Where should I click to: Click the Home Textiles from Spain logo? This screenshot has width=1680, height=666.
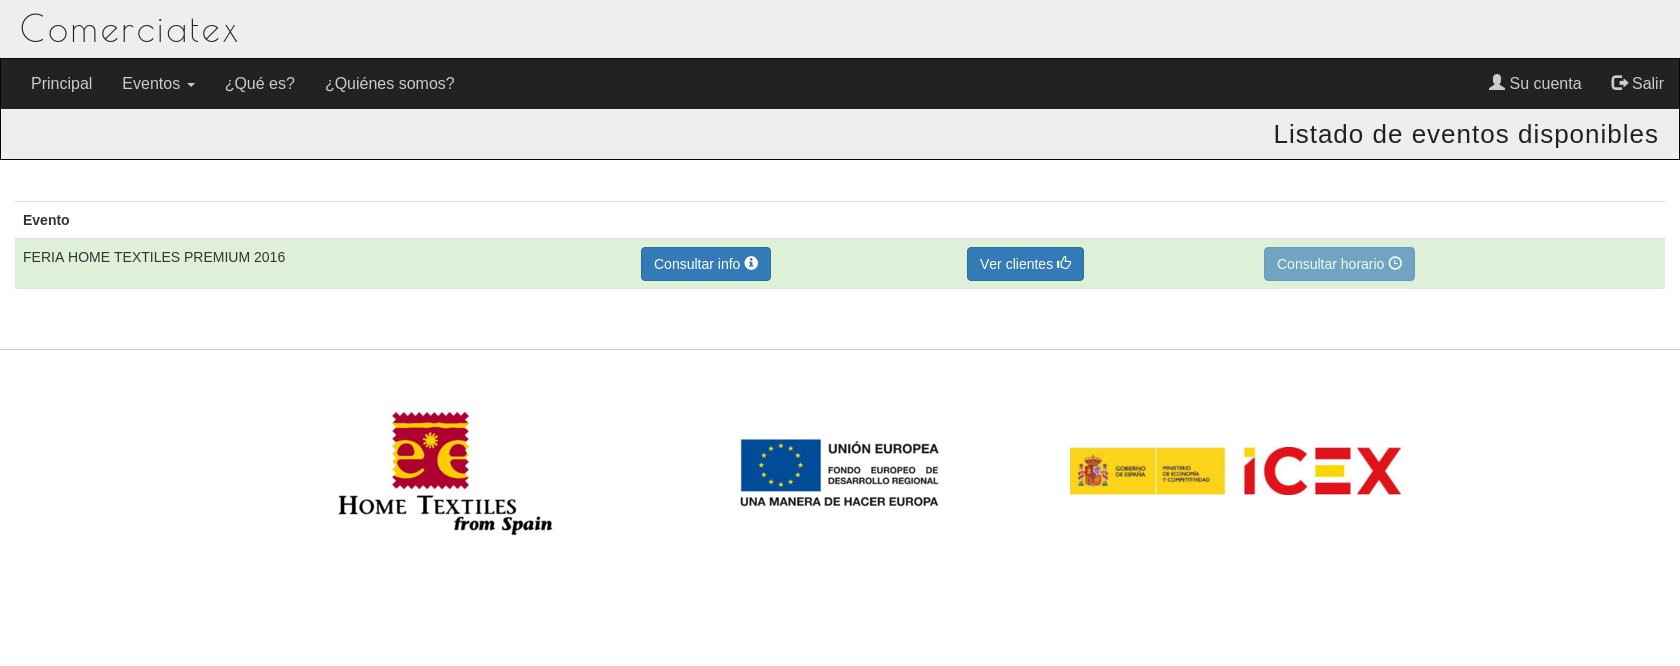pyautogui.click(x=444, y=472)
